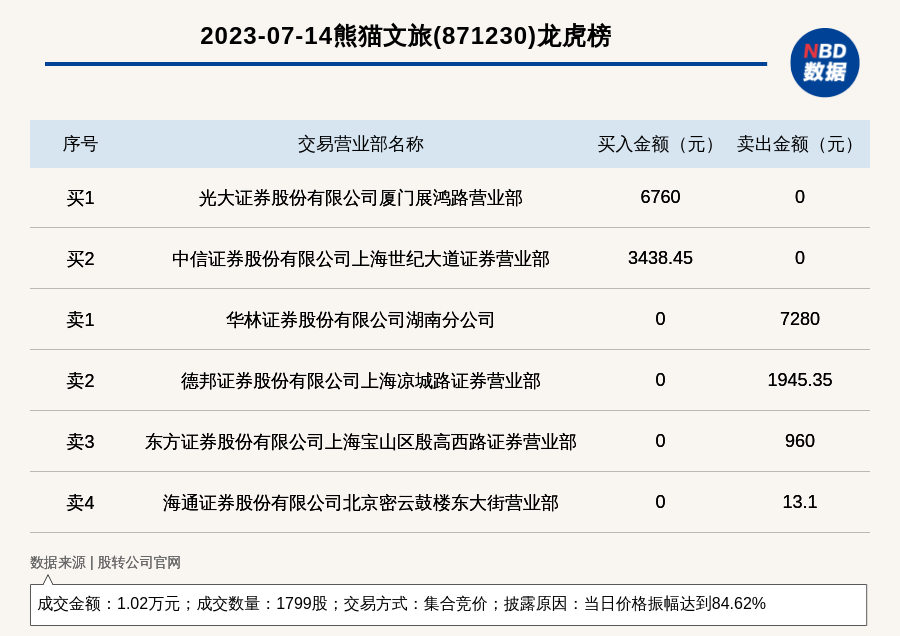Click the 数据来源 | 股转公司官网 source note
This screenshot has height=636, width=900.
click(x=105, y=563)
